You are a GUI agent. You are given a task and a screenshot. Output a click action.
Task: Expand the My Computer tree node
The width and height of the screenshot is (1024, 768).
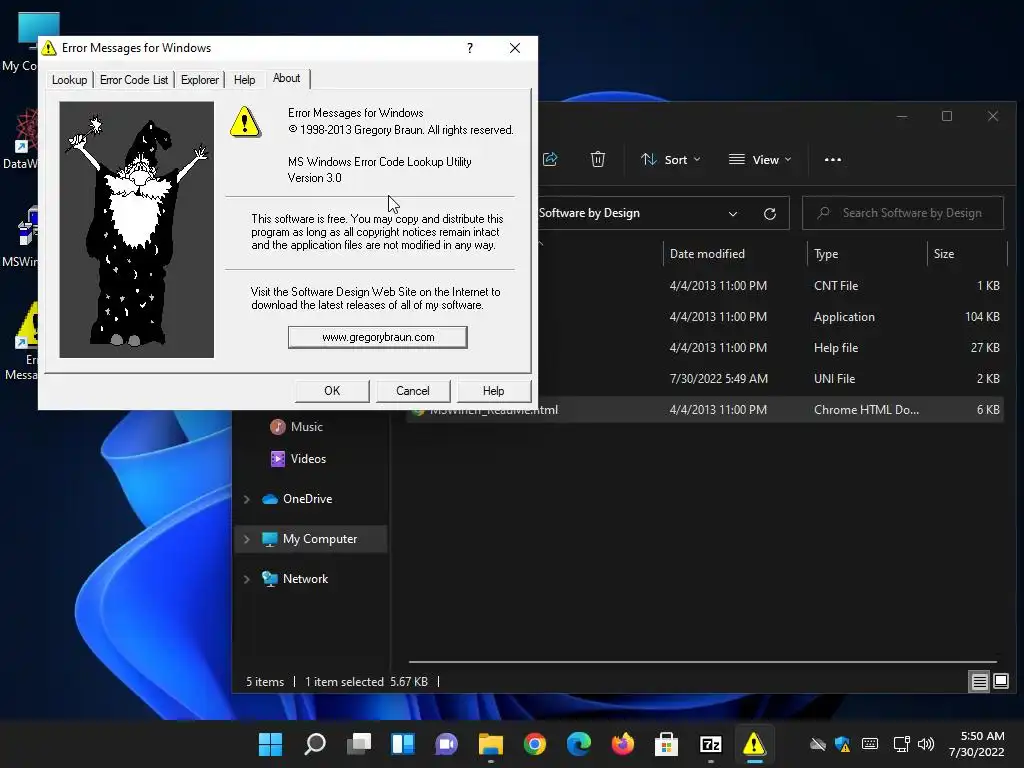tap(247, 539)
